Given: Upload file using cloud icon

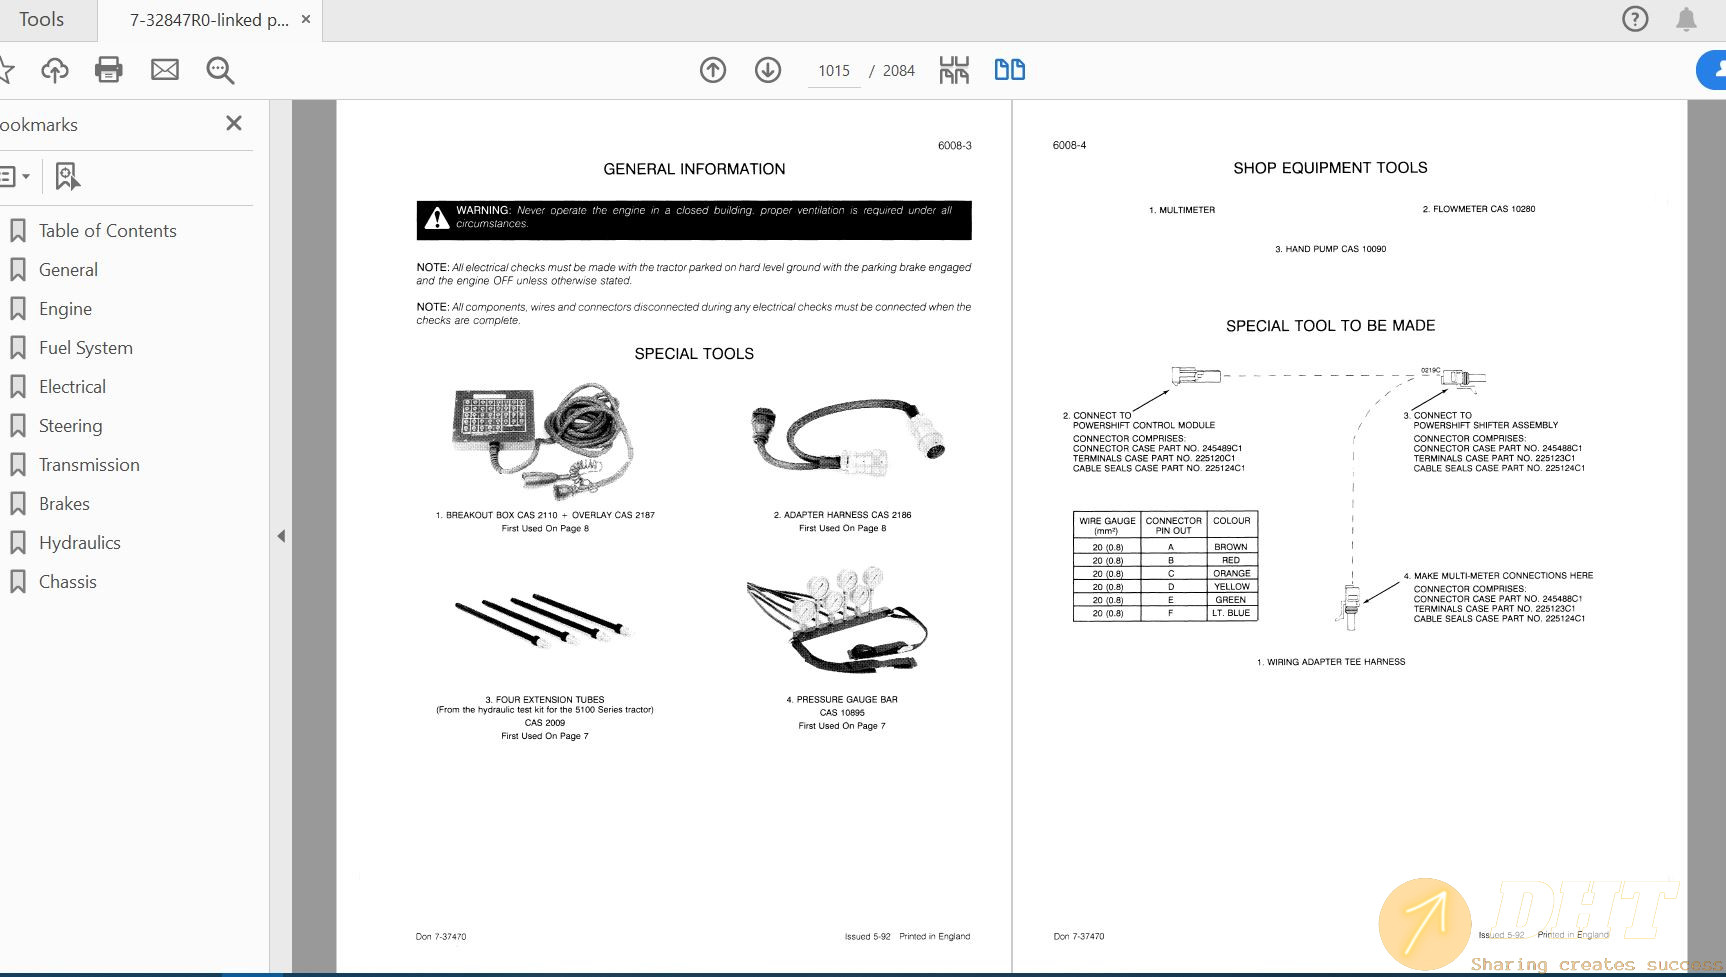Looking at the screenshot, I should pos(55,70).
